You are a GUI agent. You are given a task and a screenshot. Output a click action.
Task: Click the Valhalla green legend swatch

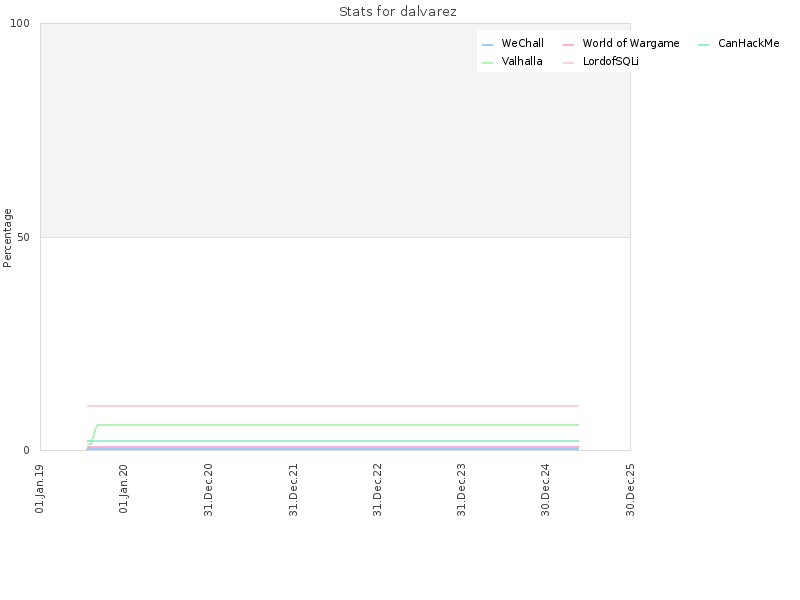click(487, 63)
